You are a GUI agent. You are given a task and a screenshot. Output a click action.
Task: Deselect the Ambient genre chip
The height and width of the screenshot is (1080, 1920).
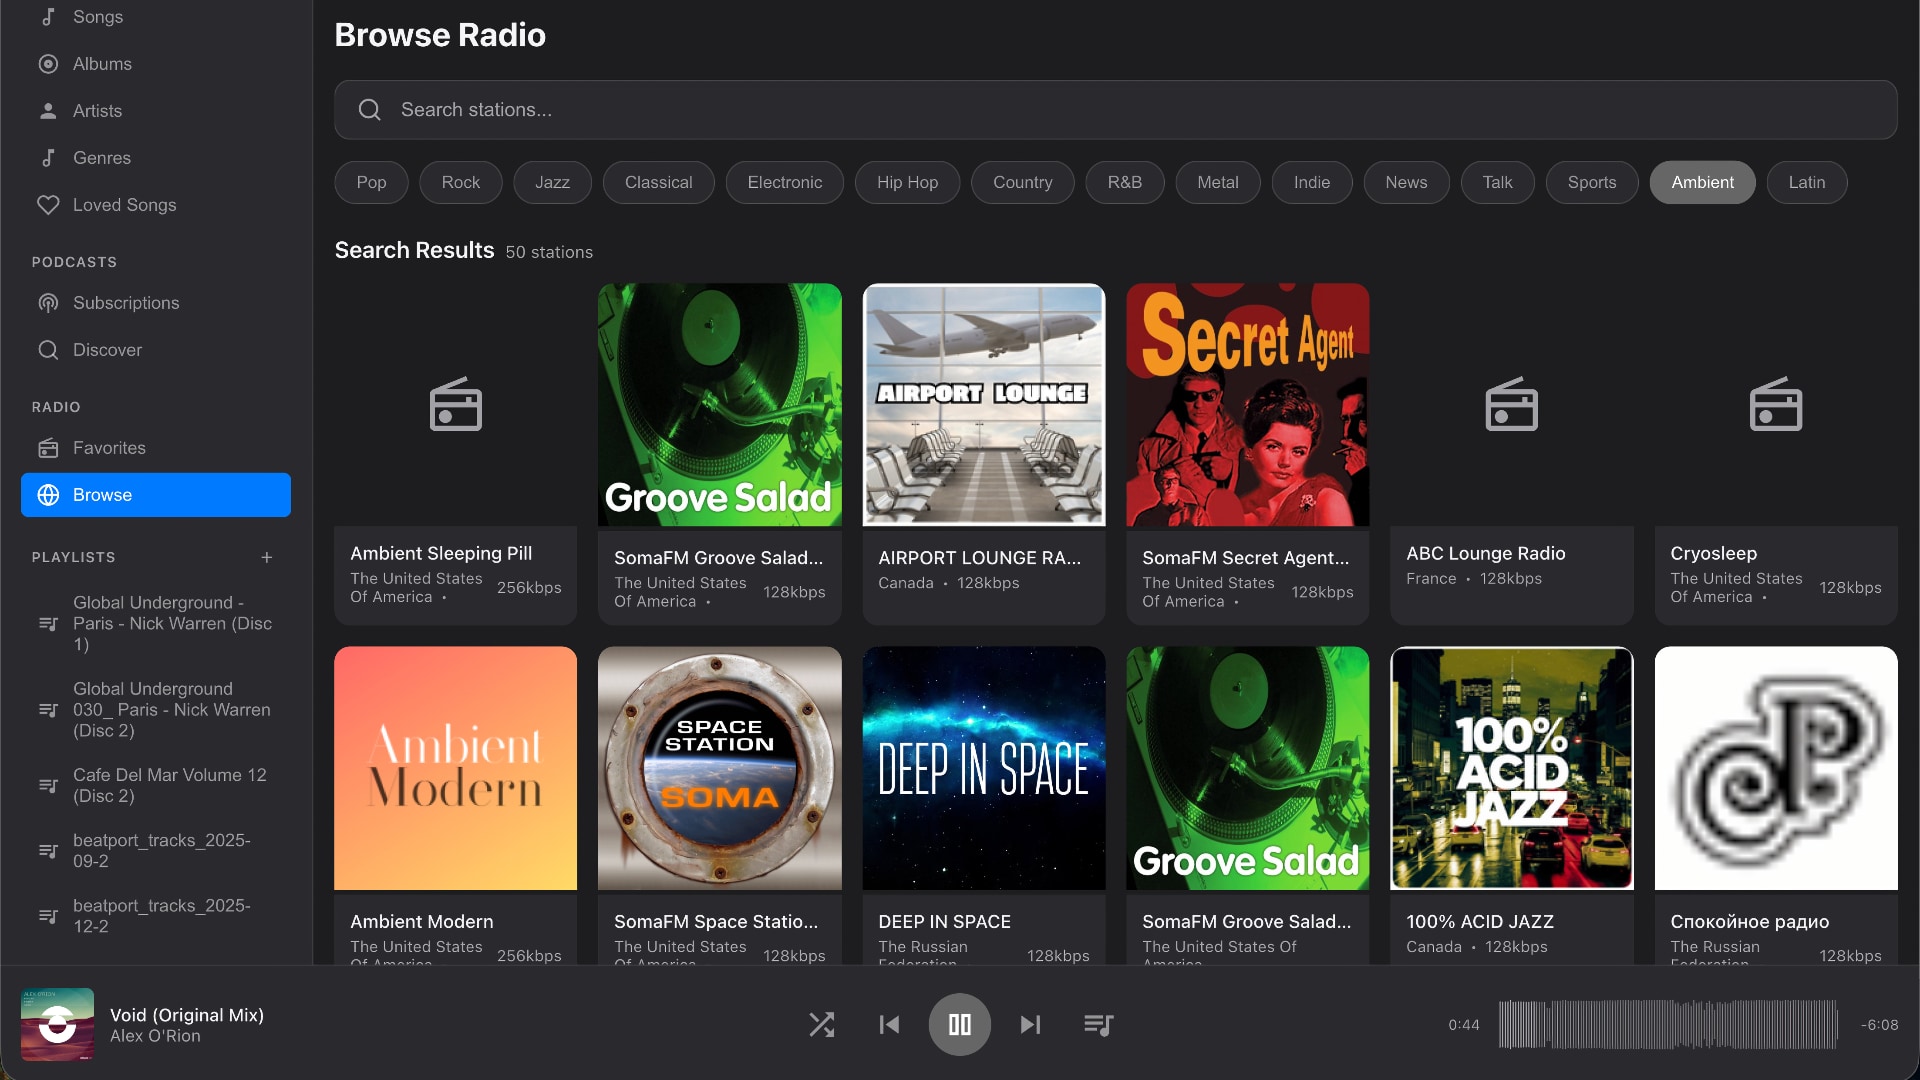1703,182
